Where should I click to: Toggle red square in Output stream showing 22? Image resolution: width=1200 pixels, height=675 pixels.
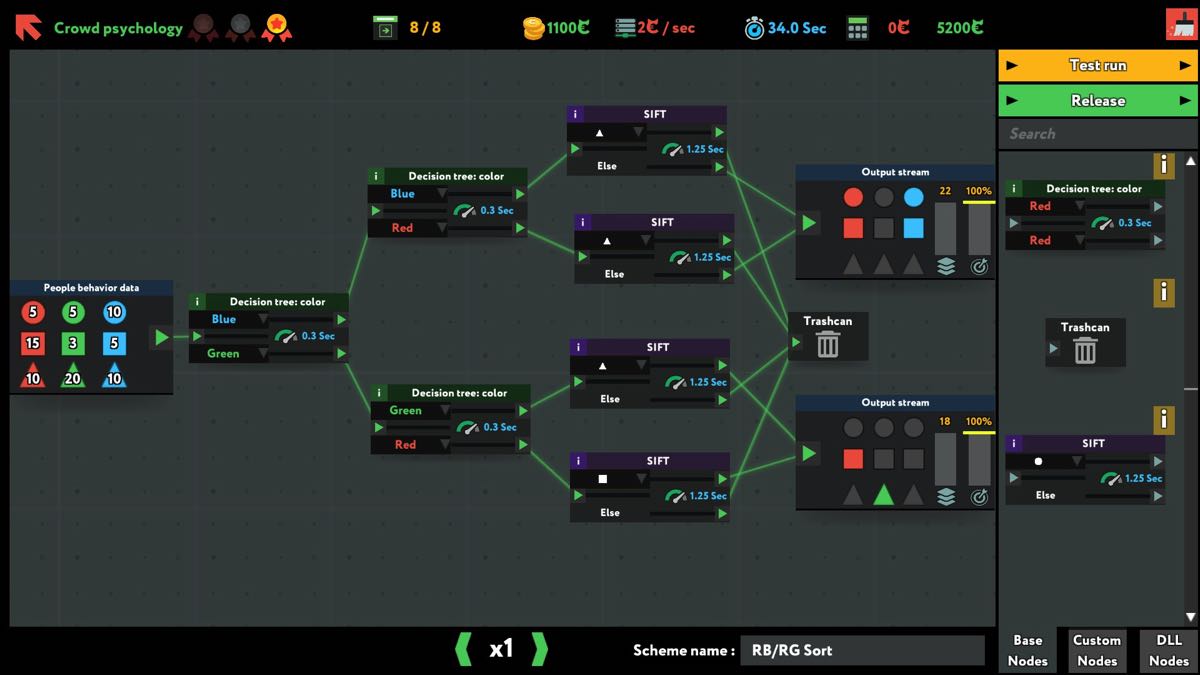tap(853, 228)
